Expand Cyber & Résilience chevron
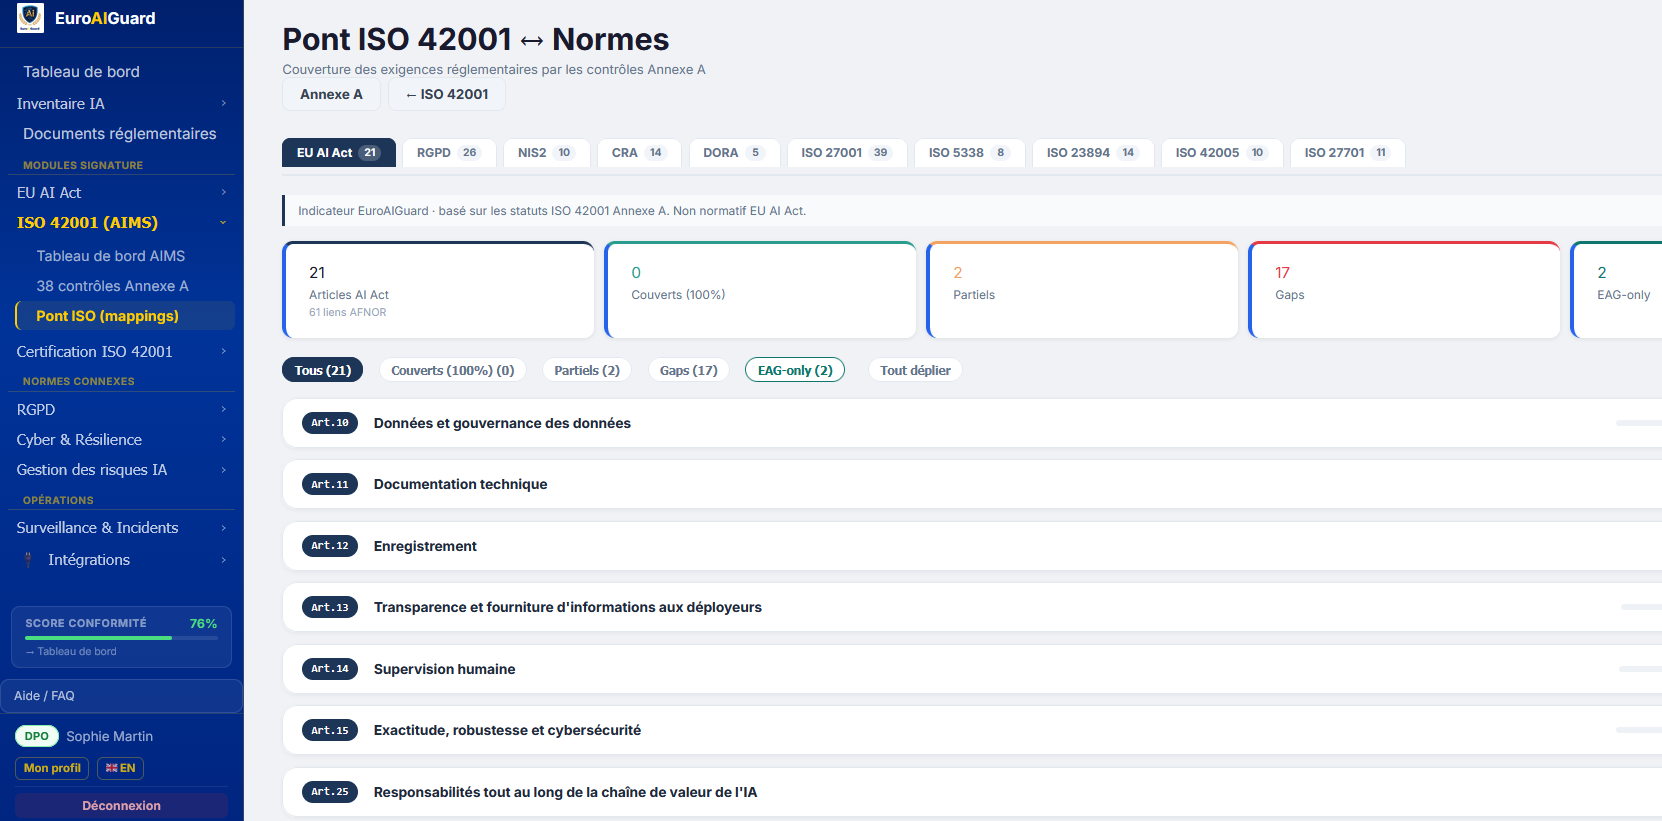 [x=223, y=440]
